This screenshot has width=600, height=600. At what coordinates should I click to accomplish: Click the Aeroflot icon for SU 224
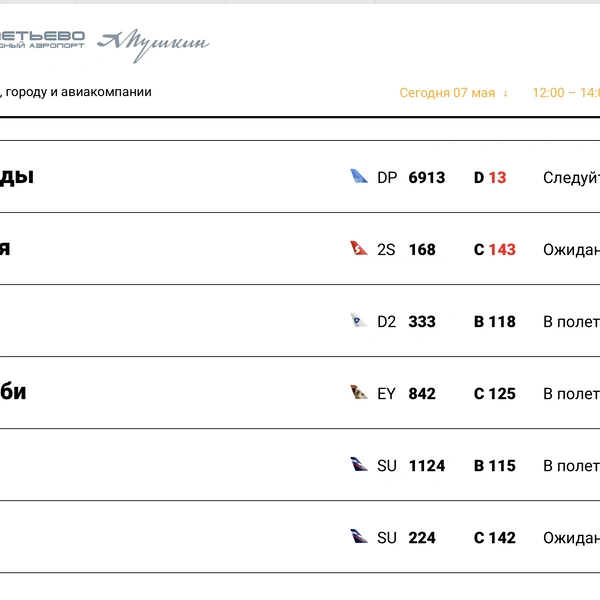(359, 536)
